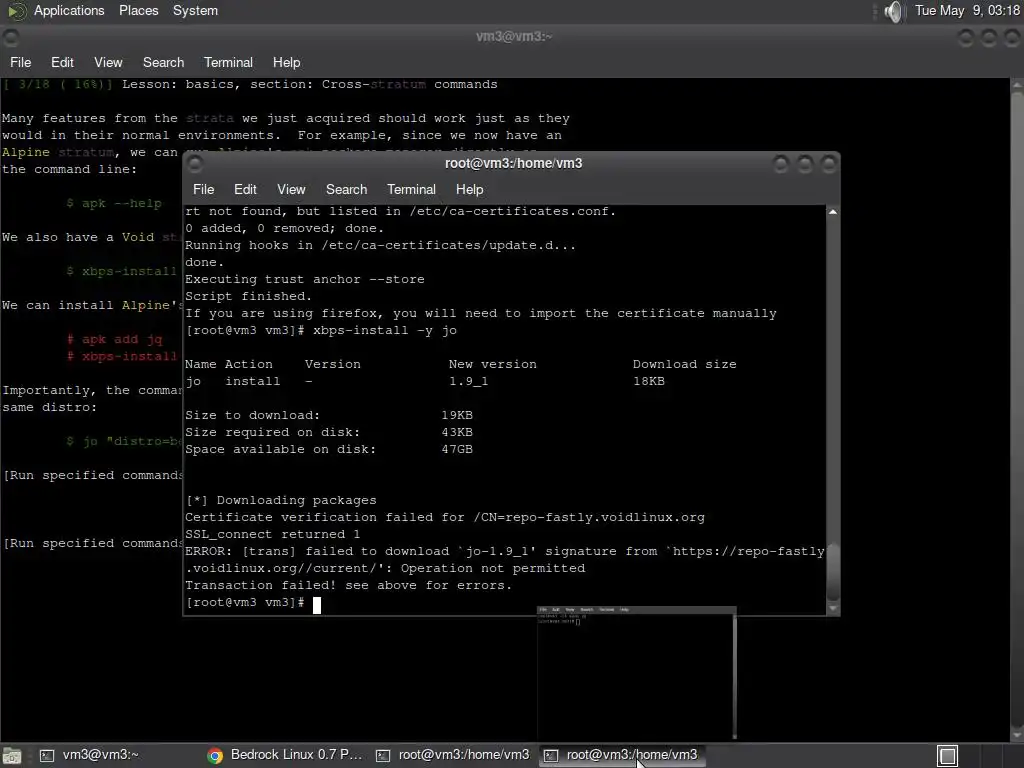
Task: Open Terminal menu in the vm3@vm3:~ terminal
Action: click(228, 63)
